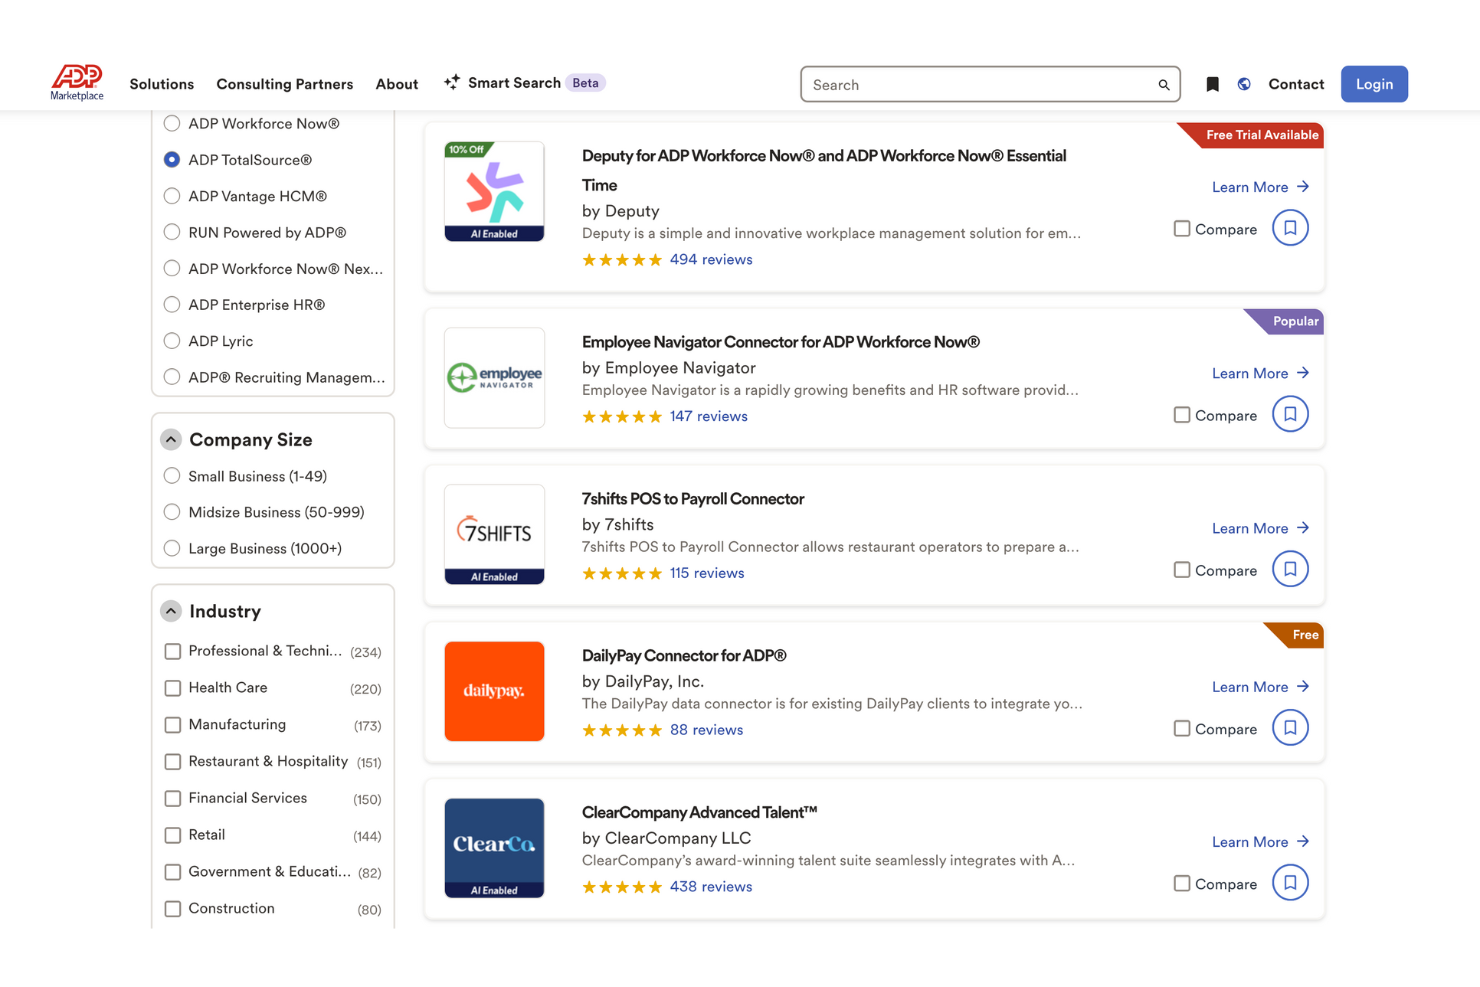The width and height of the screenshot is (1480, 987).
Task: Click Learn More for Employee Navigator
Action: click(1260, 373)
